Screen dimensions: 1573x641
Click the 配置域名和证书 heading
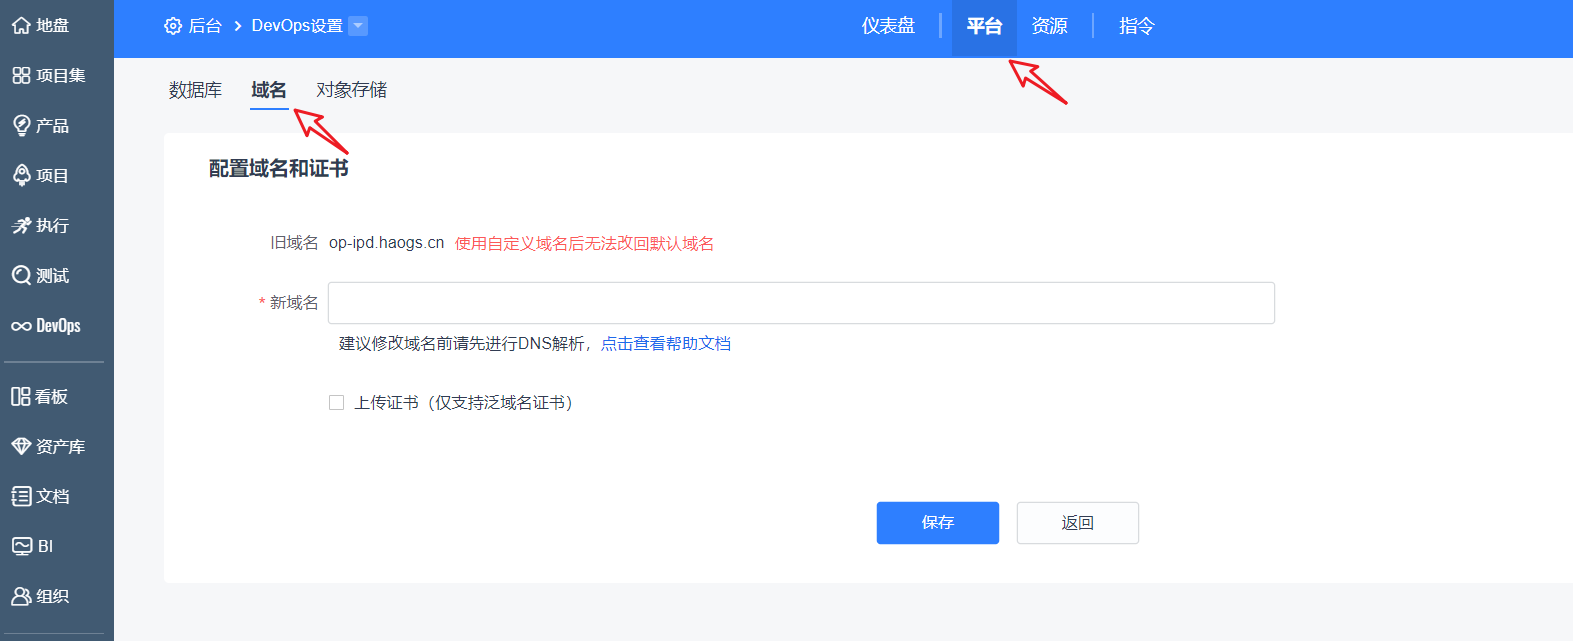point(278,169)
